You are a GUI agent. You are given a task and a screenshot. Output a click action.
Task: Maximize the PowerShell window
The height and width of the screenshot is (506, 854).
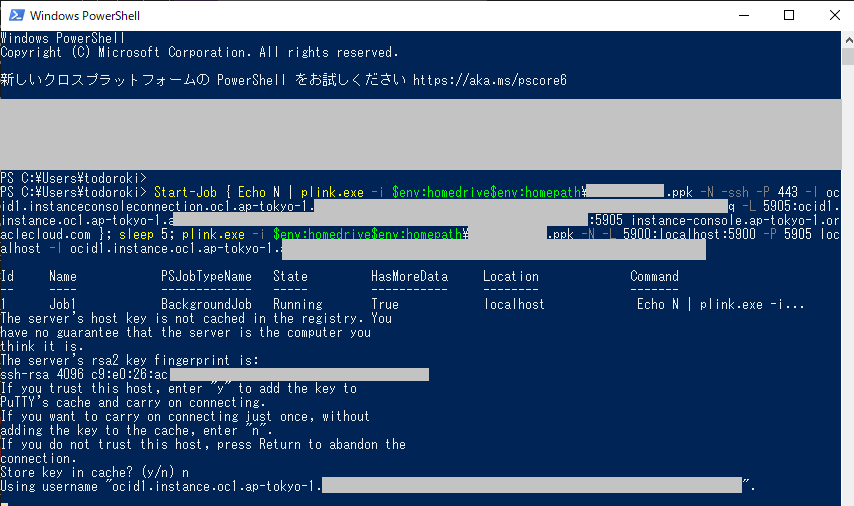tap(789, 15)
